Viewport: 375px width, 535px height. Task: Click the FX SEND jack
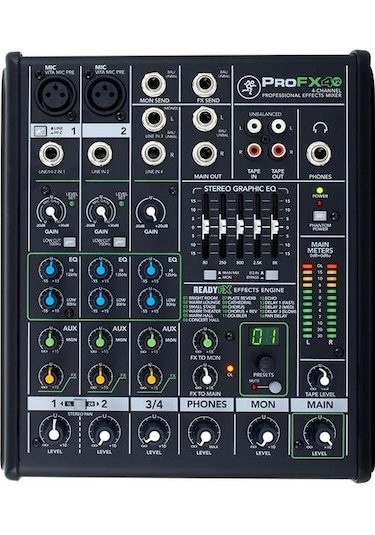(x=204, y=84)
